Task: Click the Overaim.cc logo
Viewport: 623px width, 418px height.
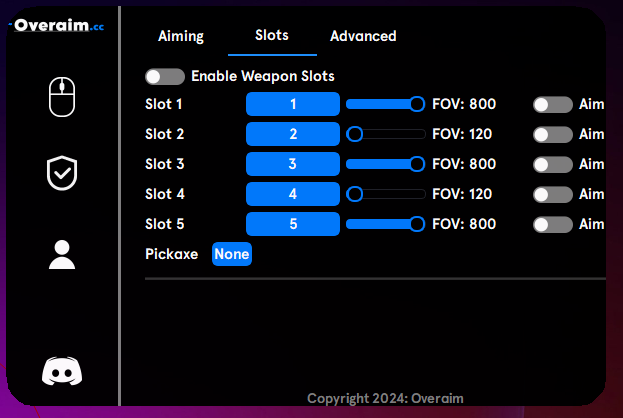Action: click(56, 25)
